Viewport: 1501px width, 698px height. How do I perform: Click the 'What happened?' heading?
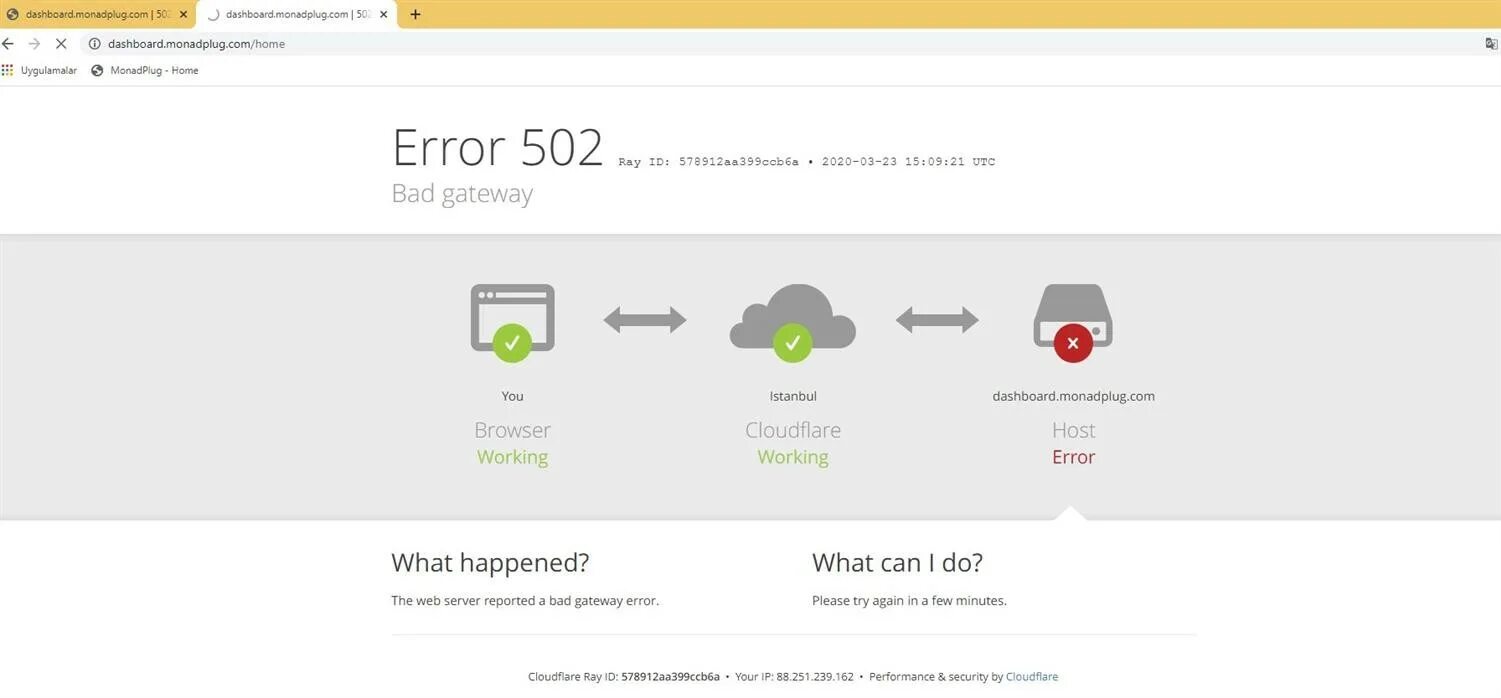490,563
